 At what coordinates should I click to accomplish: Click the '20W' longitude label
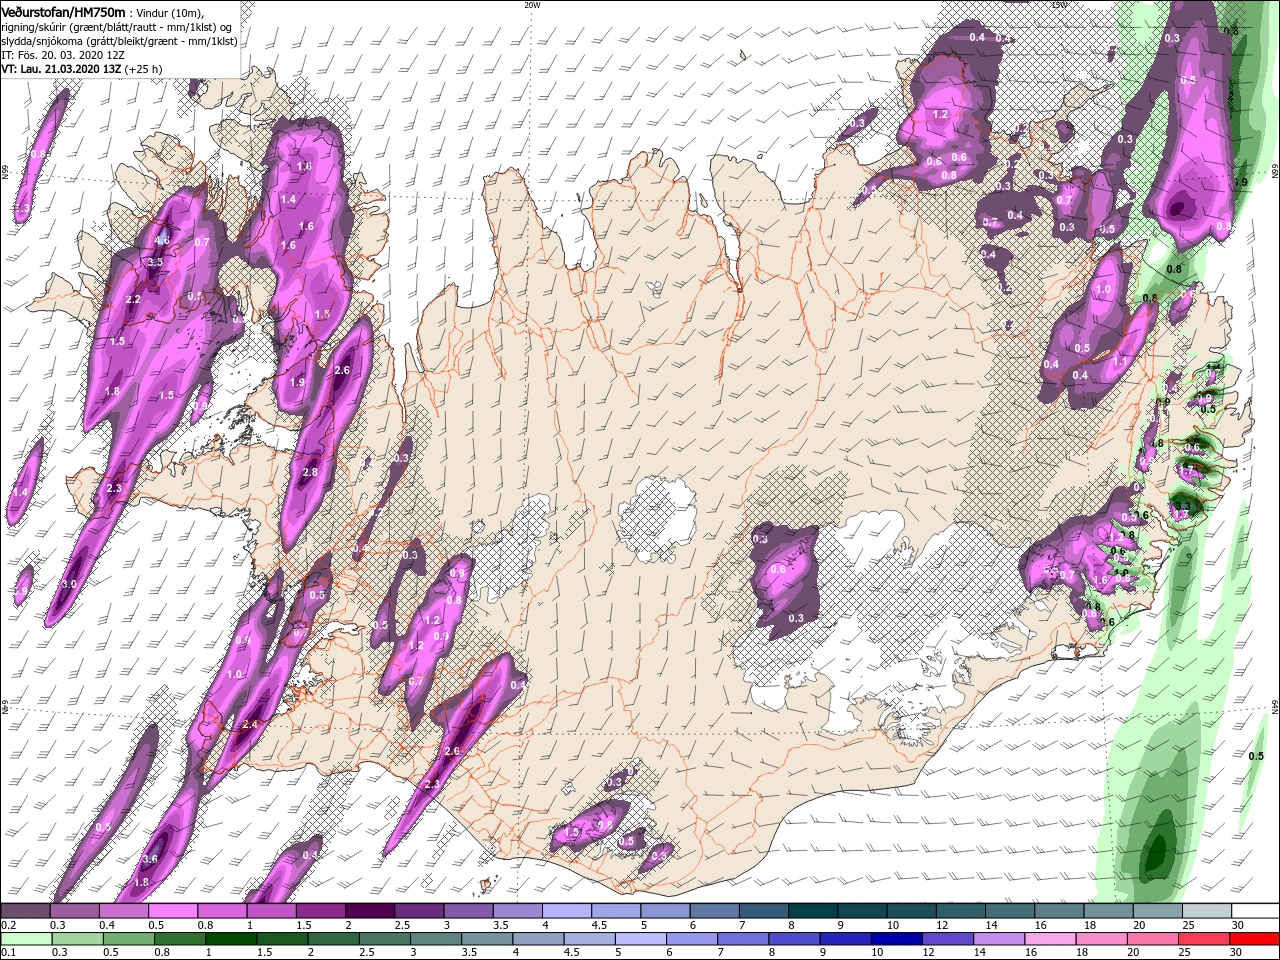pyautogui.click(x=533, y=5)
